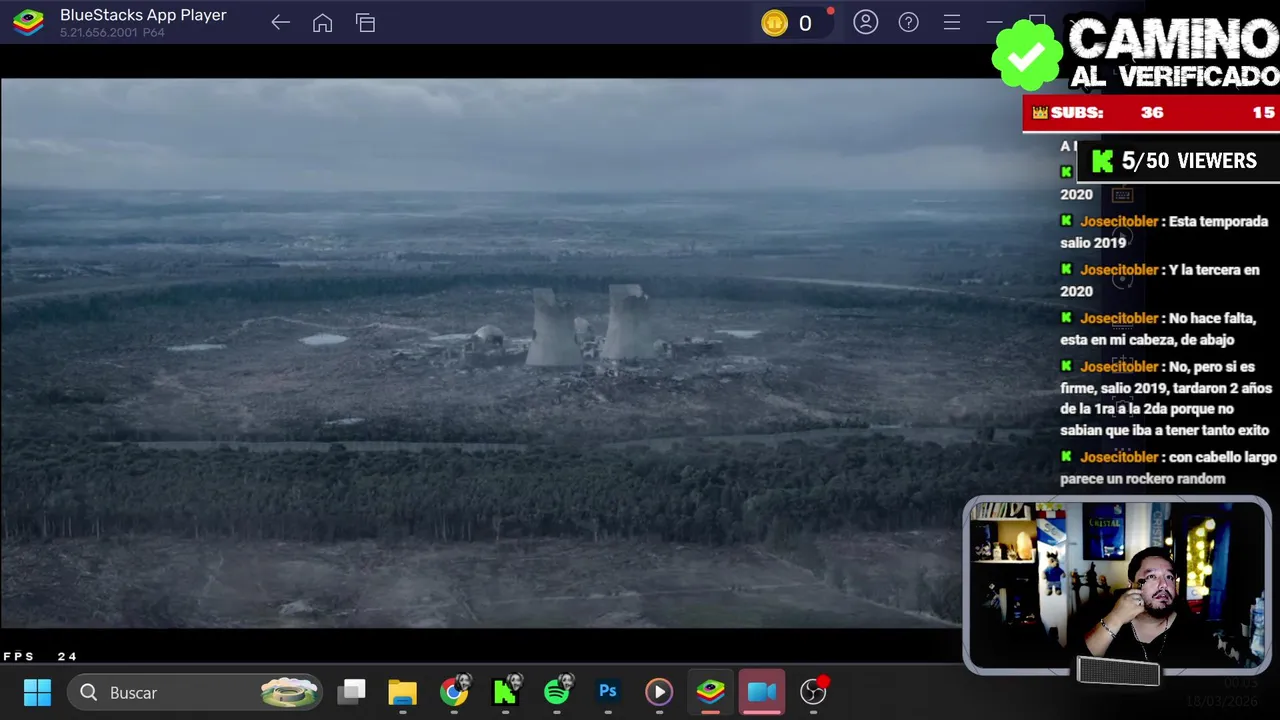Viewport: 1280px width, 720px height.
Task: Click the BlueStacks App Player title
Action: pyautogui.click(x=143, y=15)
